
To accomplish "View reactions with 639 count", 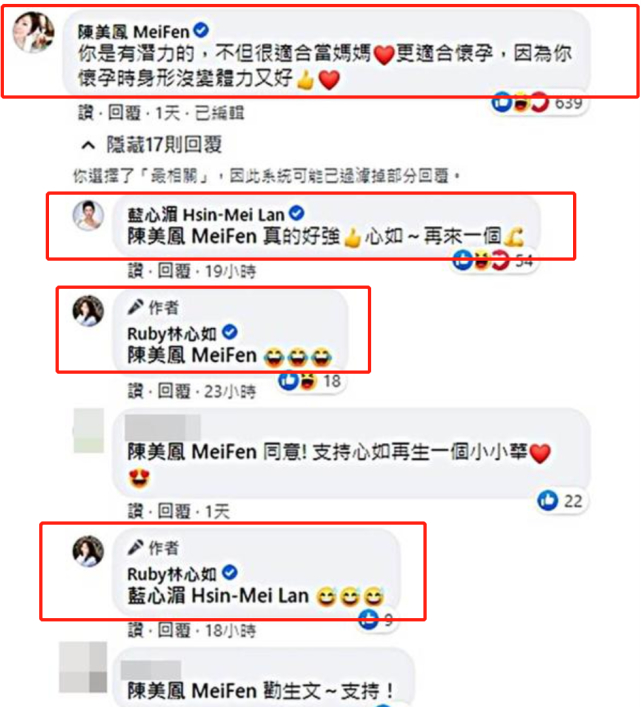I will tap(538, 103).
